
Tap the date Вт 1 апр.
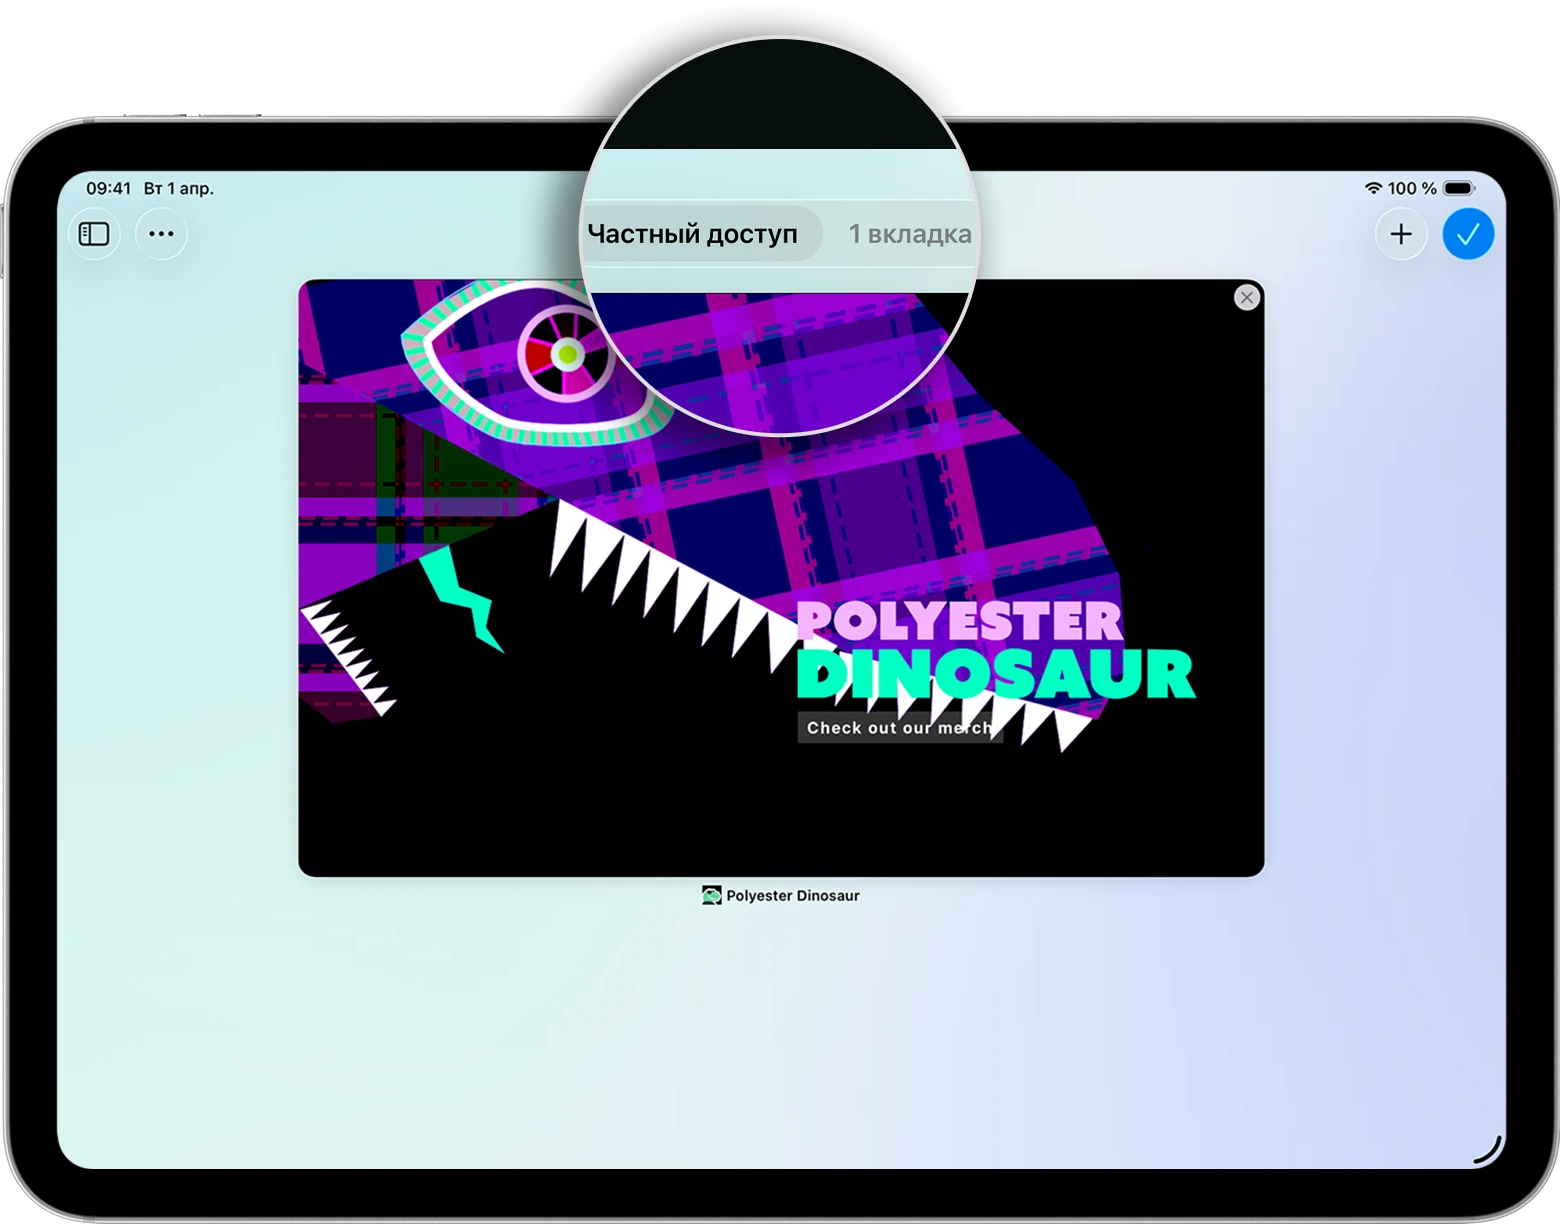tap(179, 188)
